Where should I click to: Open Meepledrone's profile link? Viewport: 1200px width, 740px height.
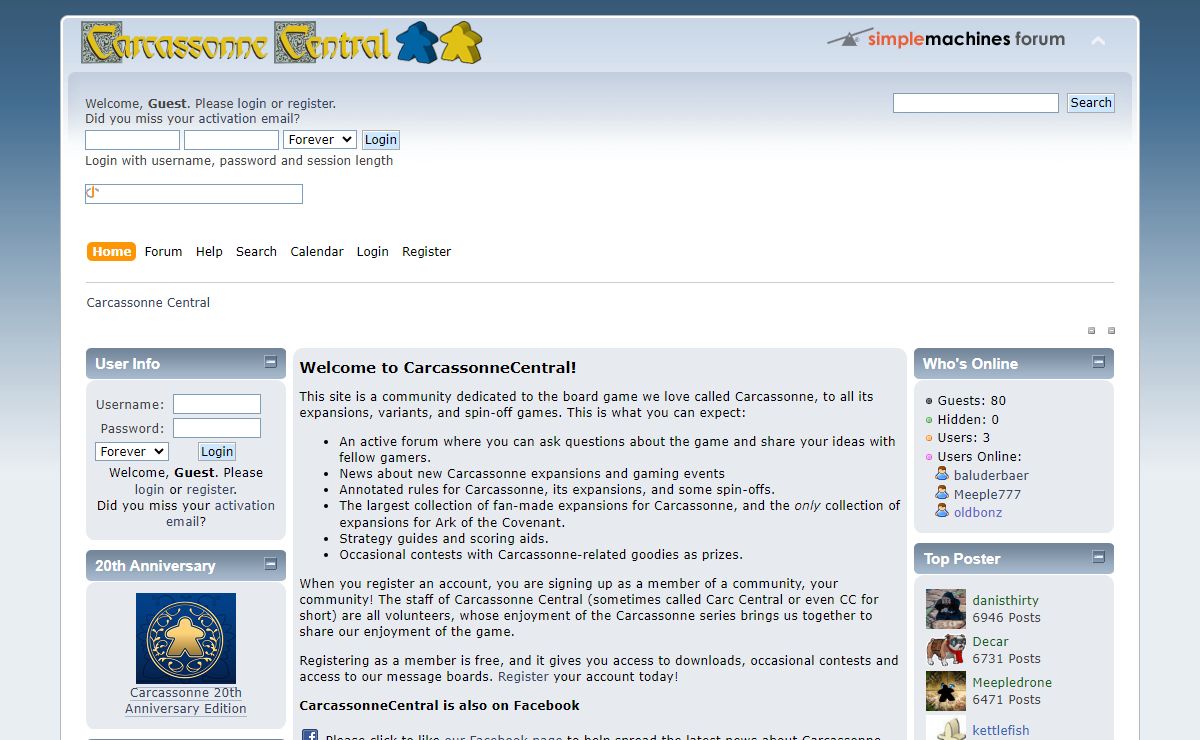point(1012,683)
